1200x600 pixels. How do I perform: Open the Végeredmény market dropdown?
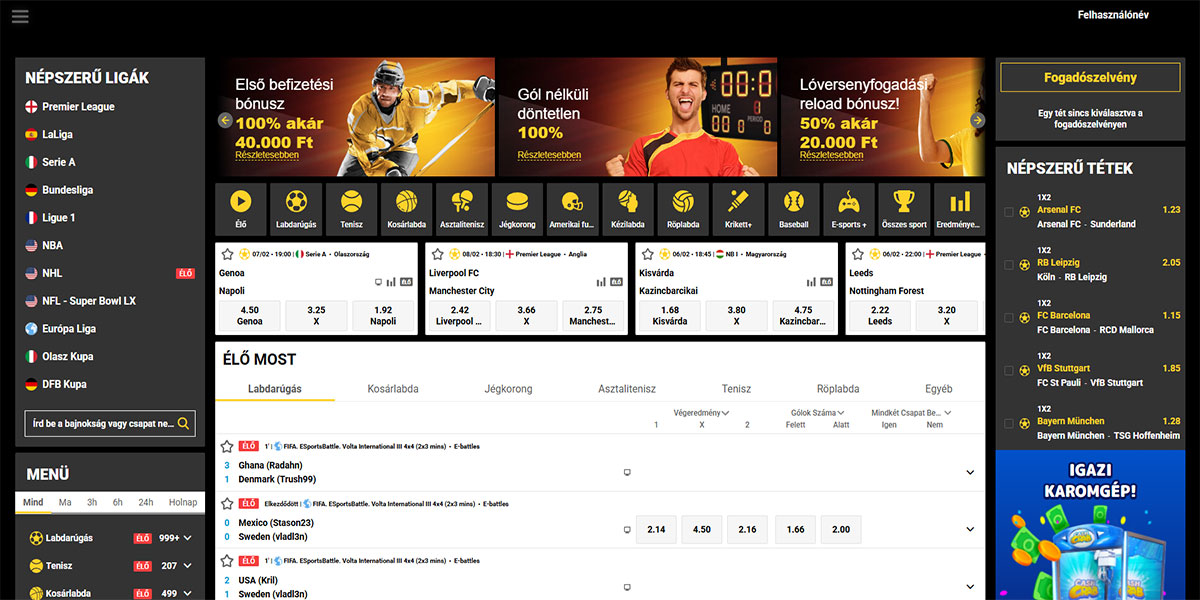[701, 412]
